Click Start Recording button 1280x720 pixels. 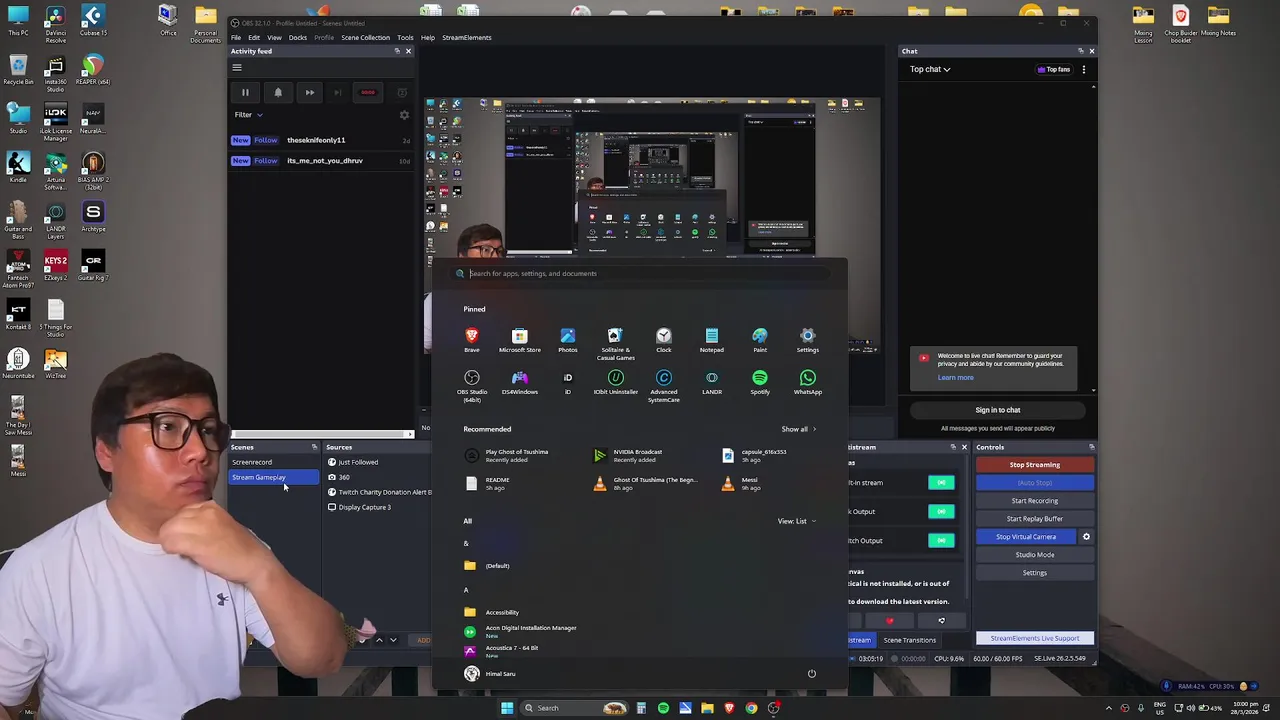coord(1035,501)
